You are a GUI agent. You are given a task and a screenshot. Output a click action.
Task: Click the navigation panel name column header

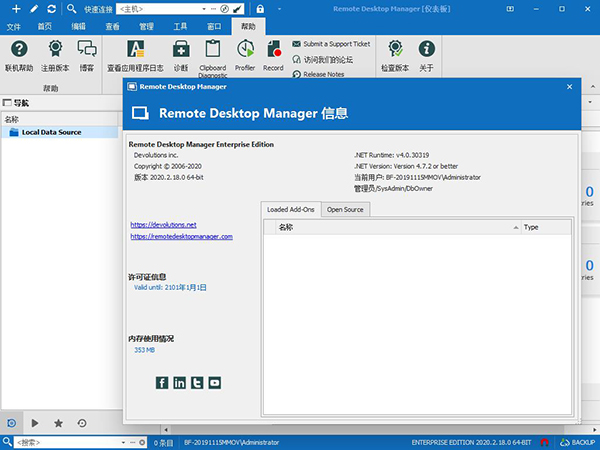tap(60, 119)
